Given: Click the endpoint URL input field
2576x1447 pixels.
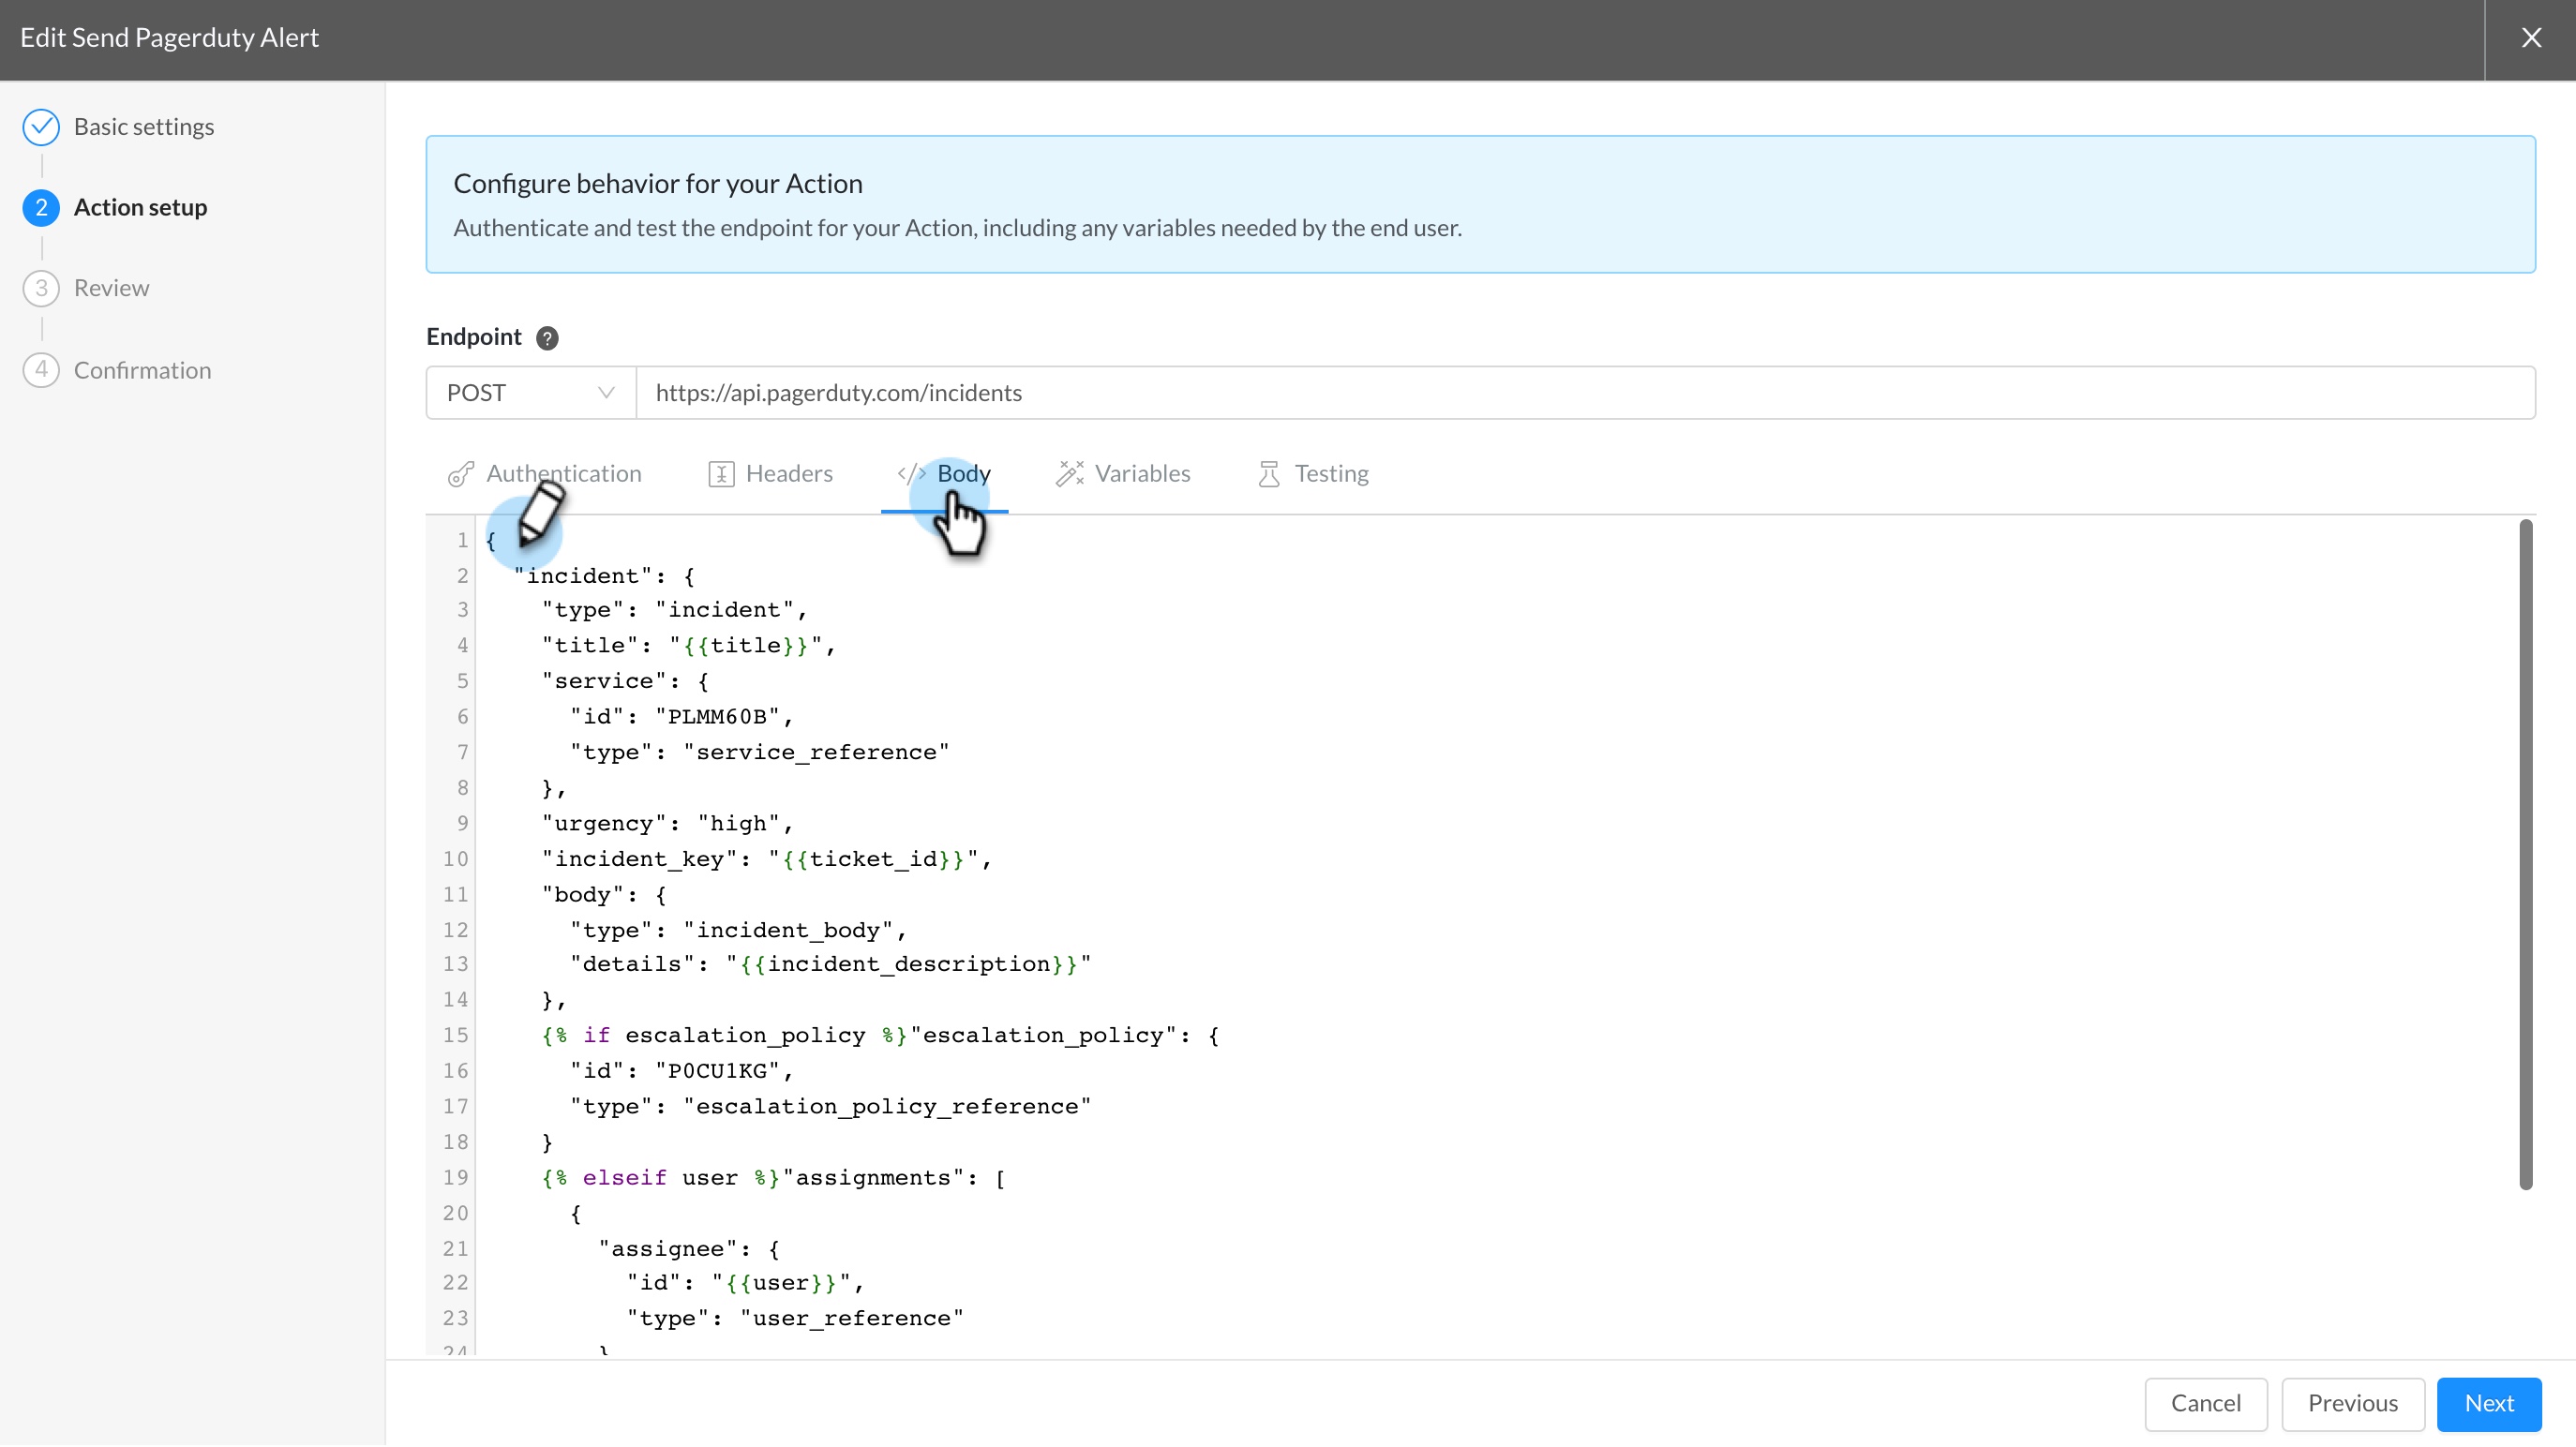Looking at the screenshot, I should point(1585,393).
